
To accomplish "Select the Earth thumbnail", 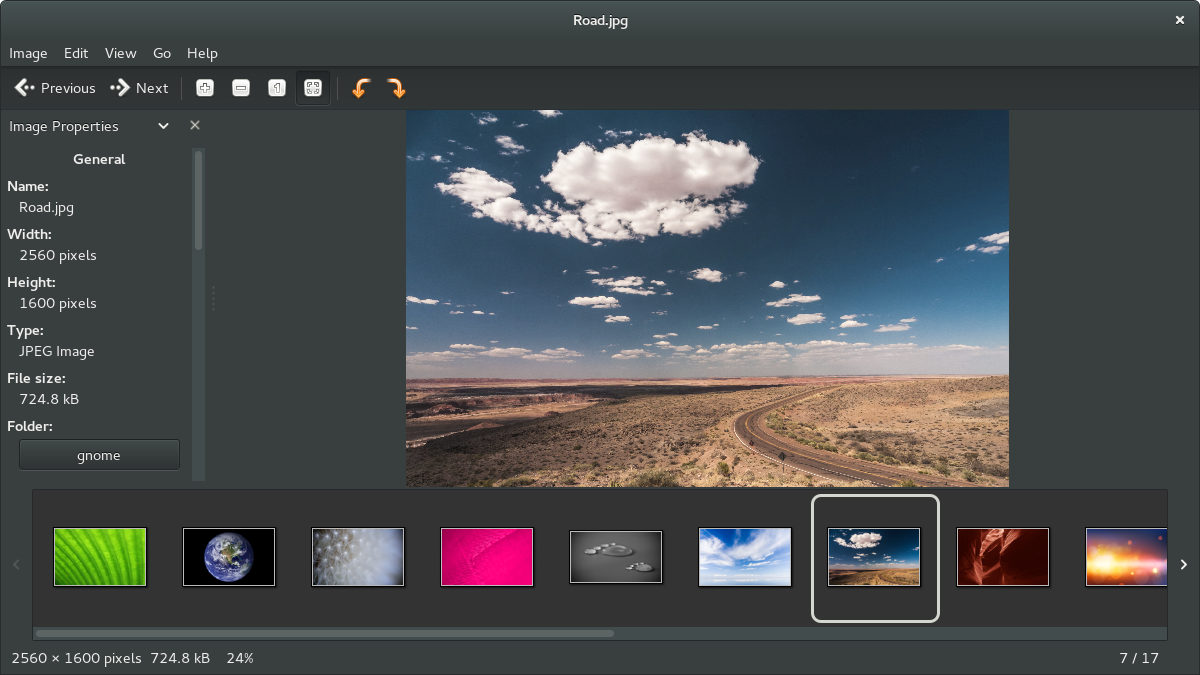I will click(x=229, y=557).
